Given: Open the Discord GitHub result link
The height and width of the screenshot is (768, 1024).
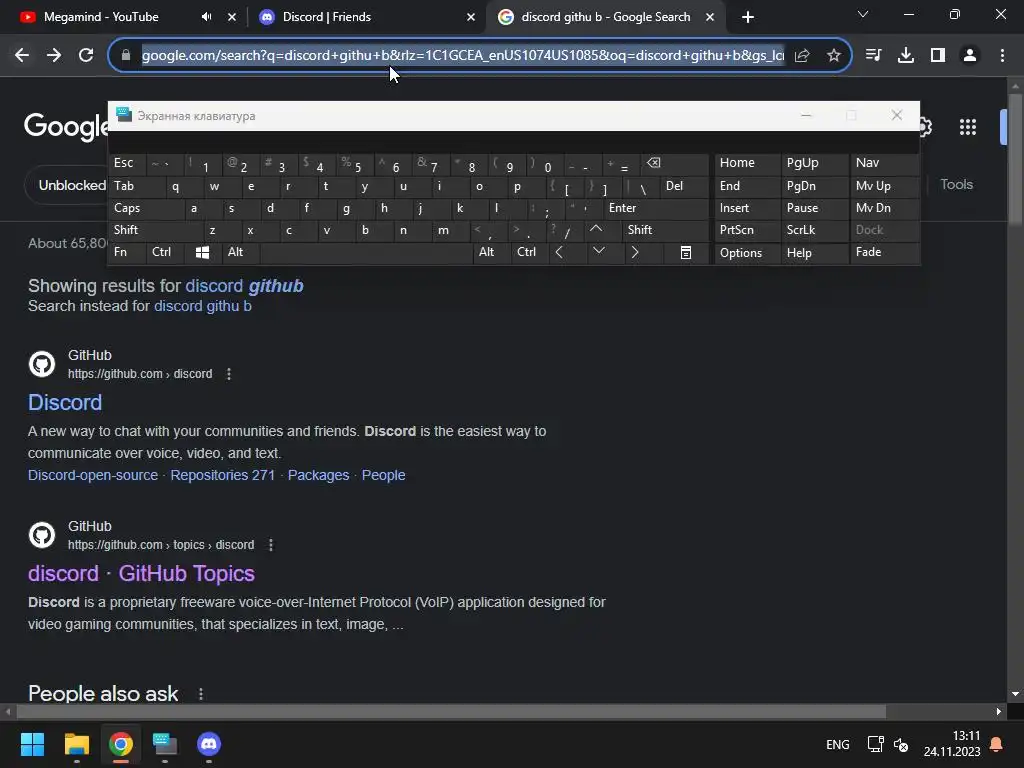Looking at the screenshot, I should click(65, 402).
